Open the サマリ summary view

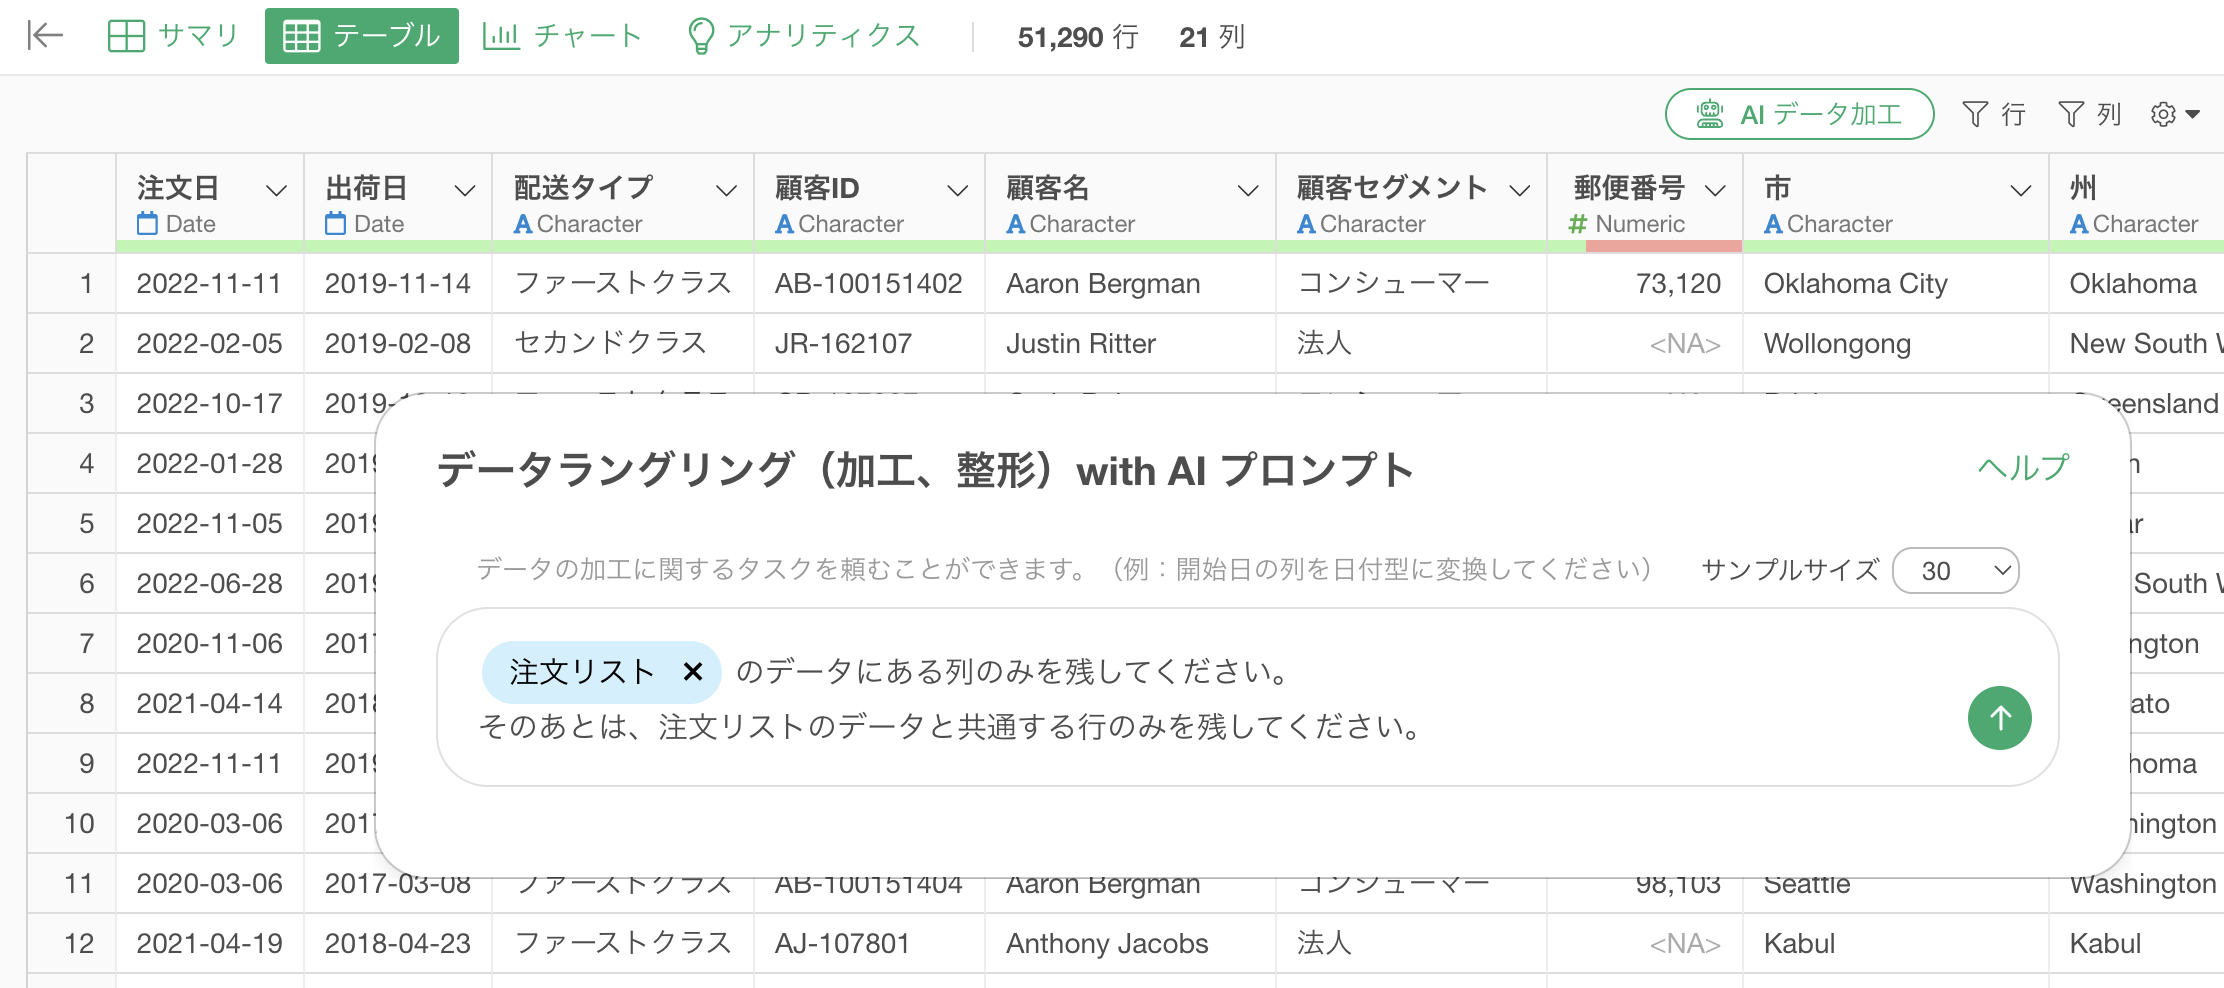[x=173, y=36]
